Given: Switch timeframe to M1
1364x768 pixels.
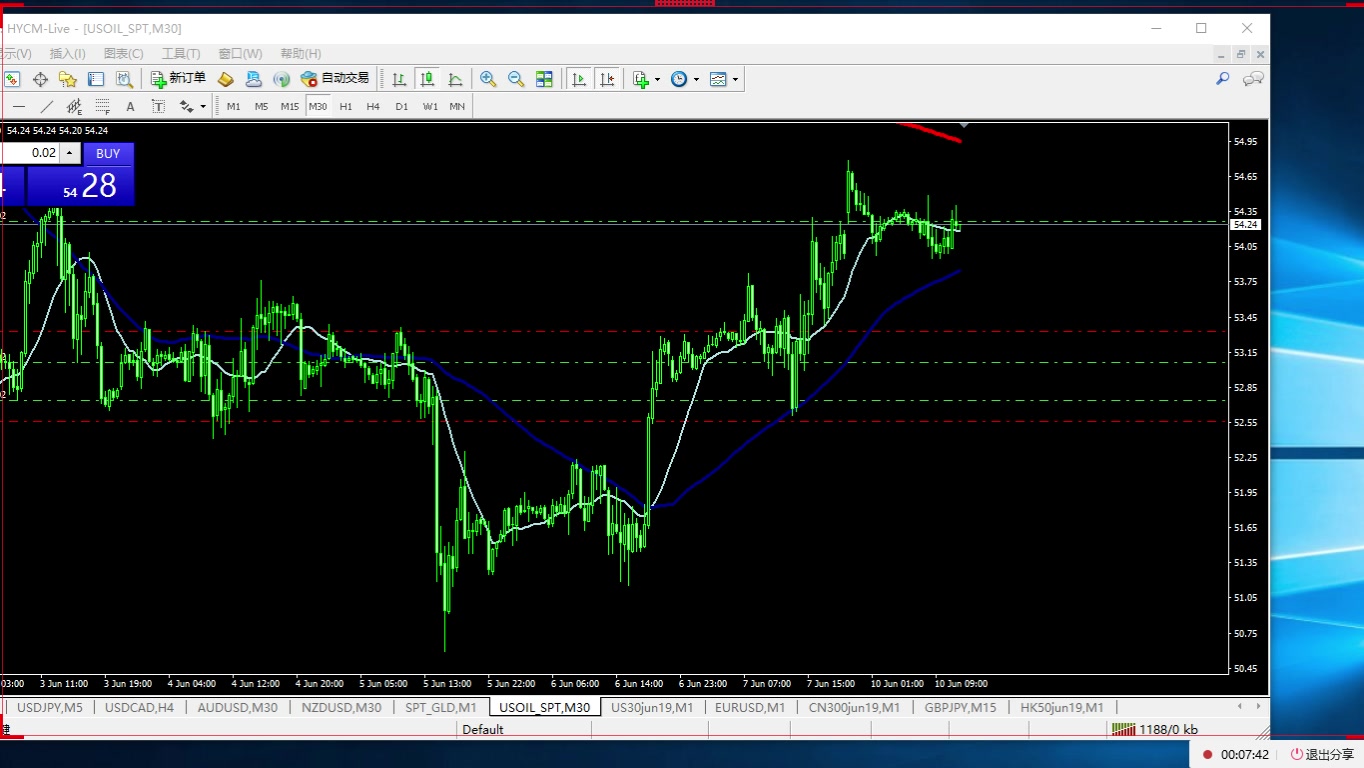Looking at the screenshot, I should coord(233,106).
